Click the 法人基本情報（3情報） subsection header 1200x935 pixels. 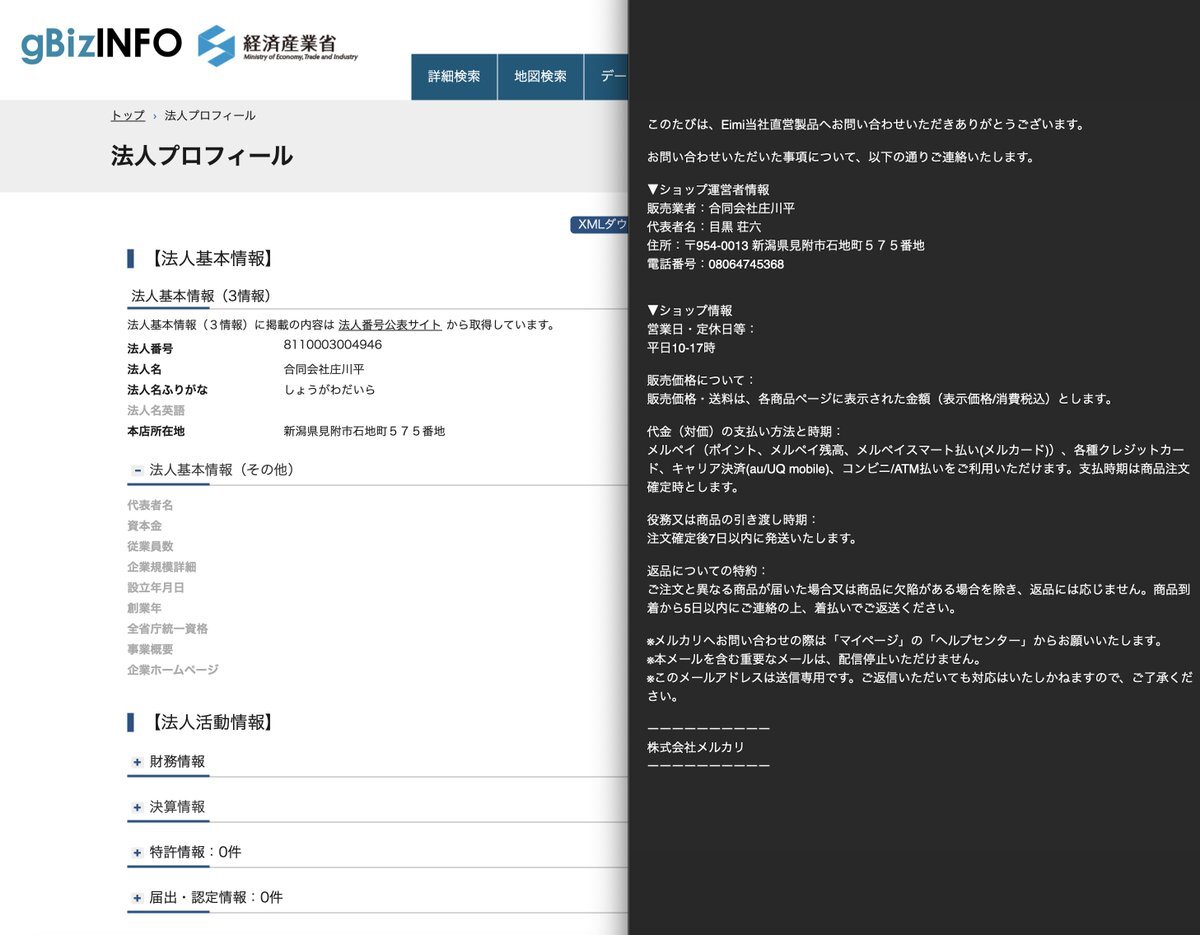pos(202,296)
